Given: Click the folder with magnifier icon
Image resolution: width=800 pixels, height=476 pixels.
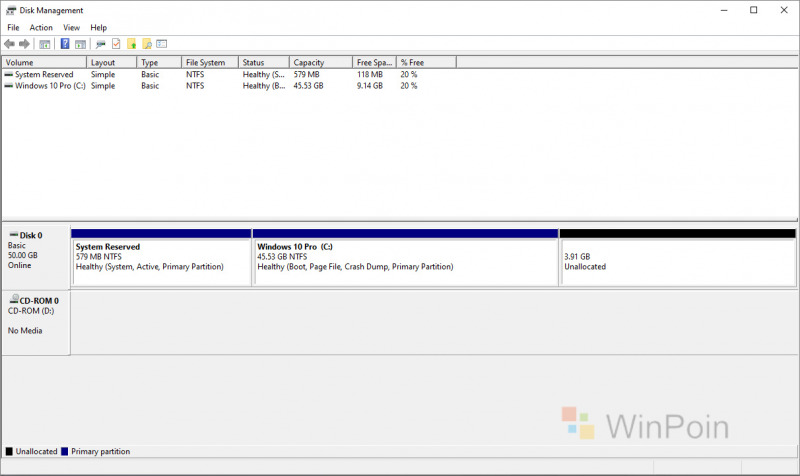Looking at the screenshot, I should click(147, 44).
